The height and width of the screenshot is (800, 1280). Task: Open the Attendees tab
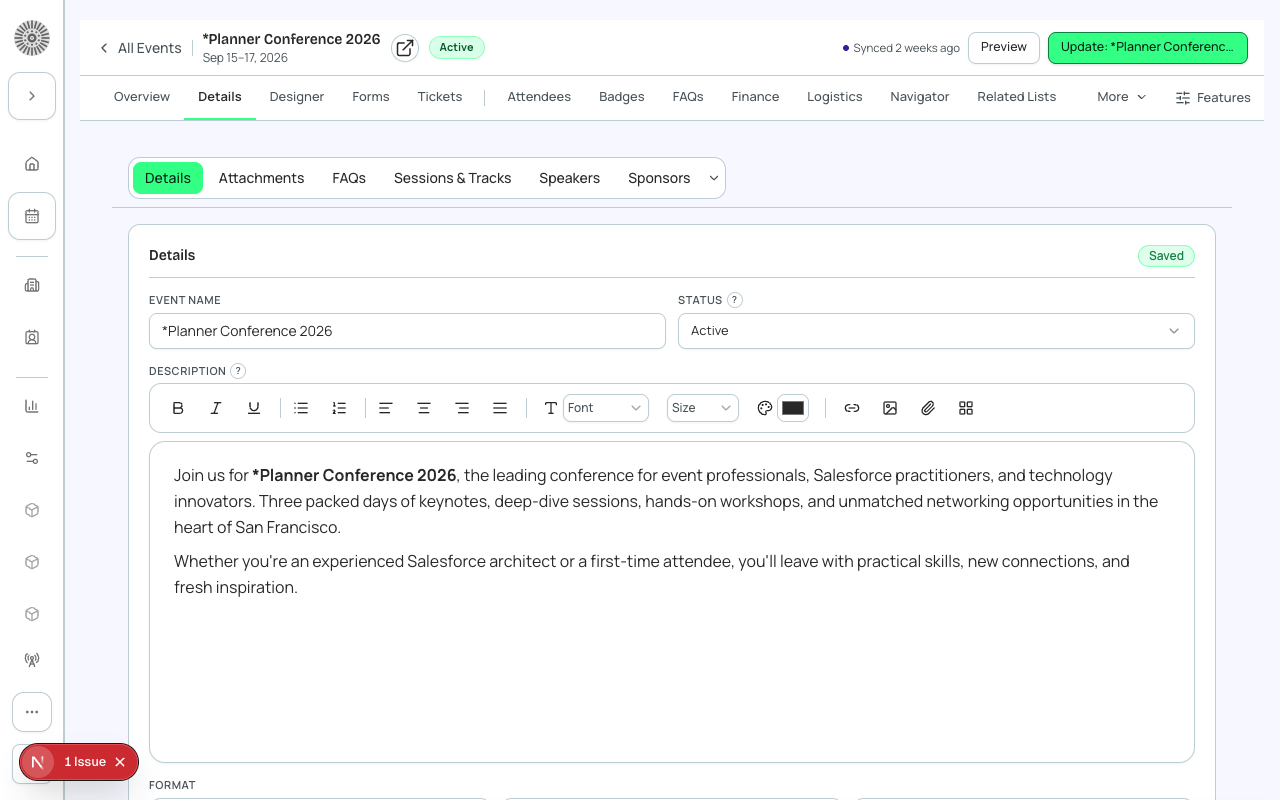[539, 97]
